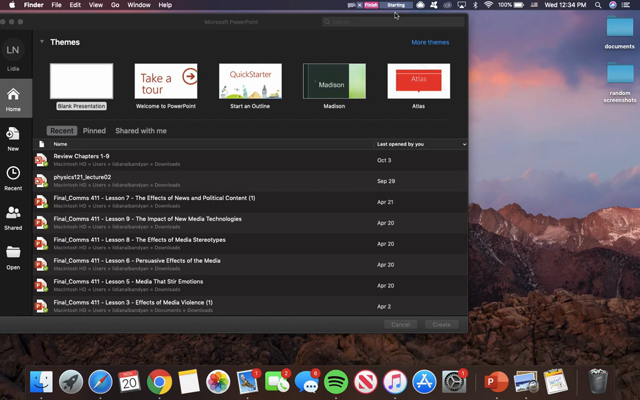
Task: Switch to the Pinned tab
Action: 94,131
